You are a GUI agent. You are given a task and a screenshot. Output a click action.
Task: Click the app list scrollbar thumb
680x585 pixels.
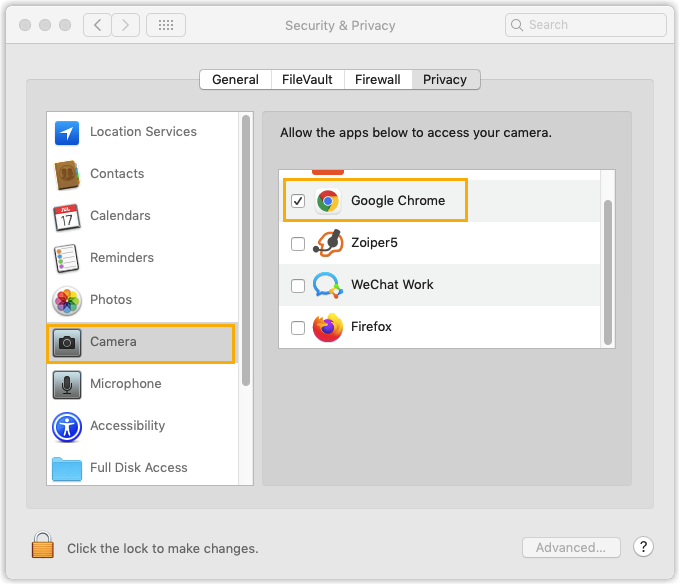click(x=608, y=272)
